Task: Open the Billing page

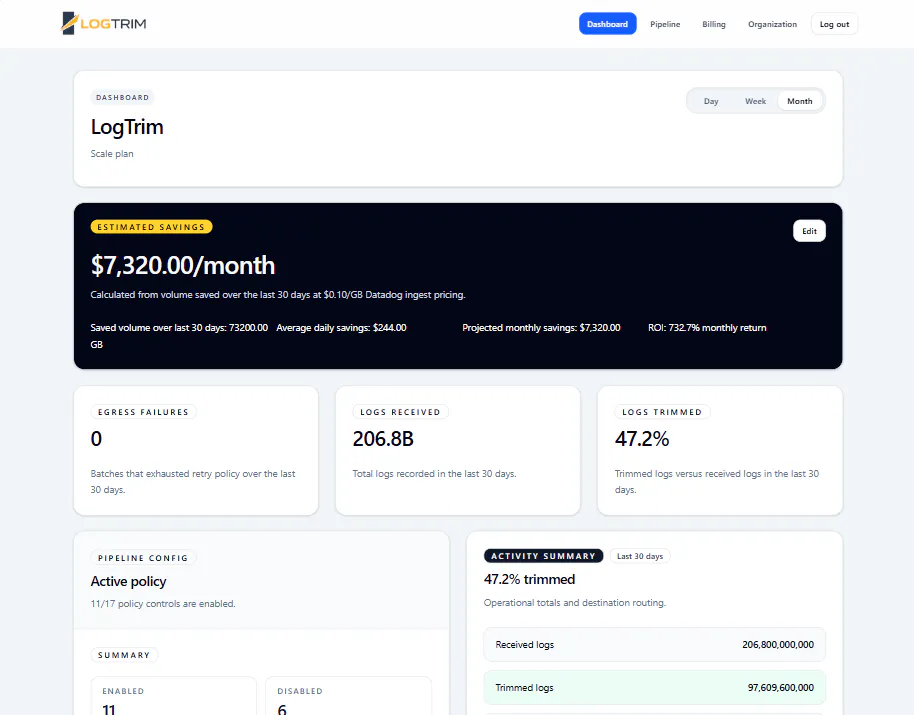Action: tap(713, 24)
